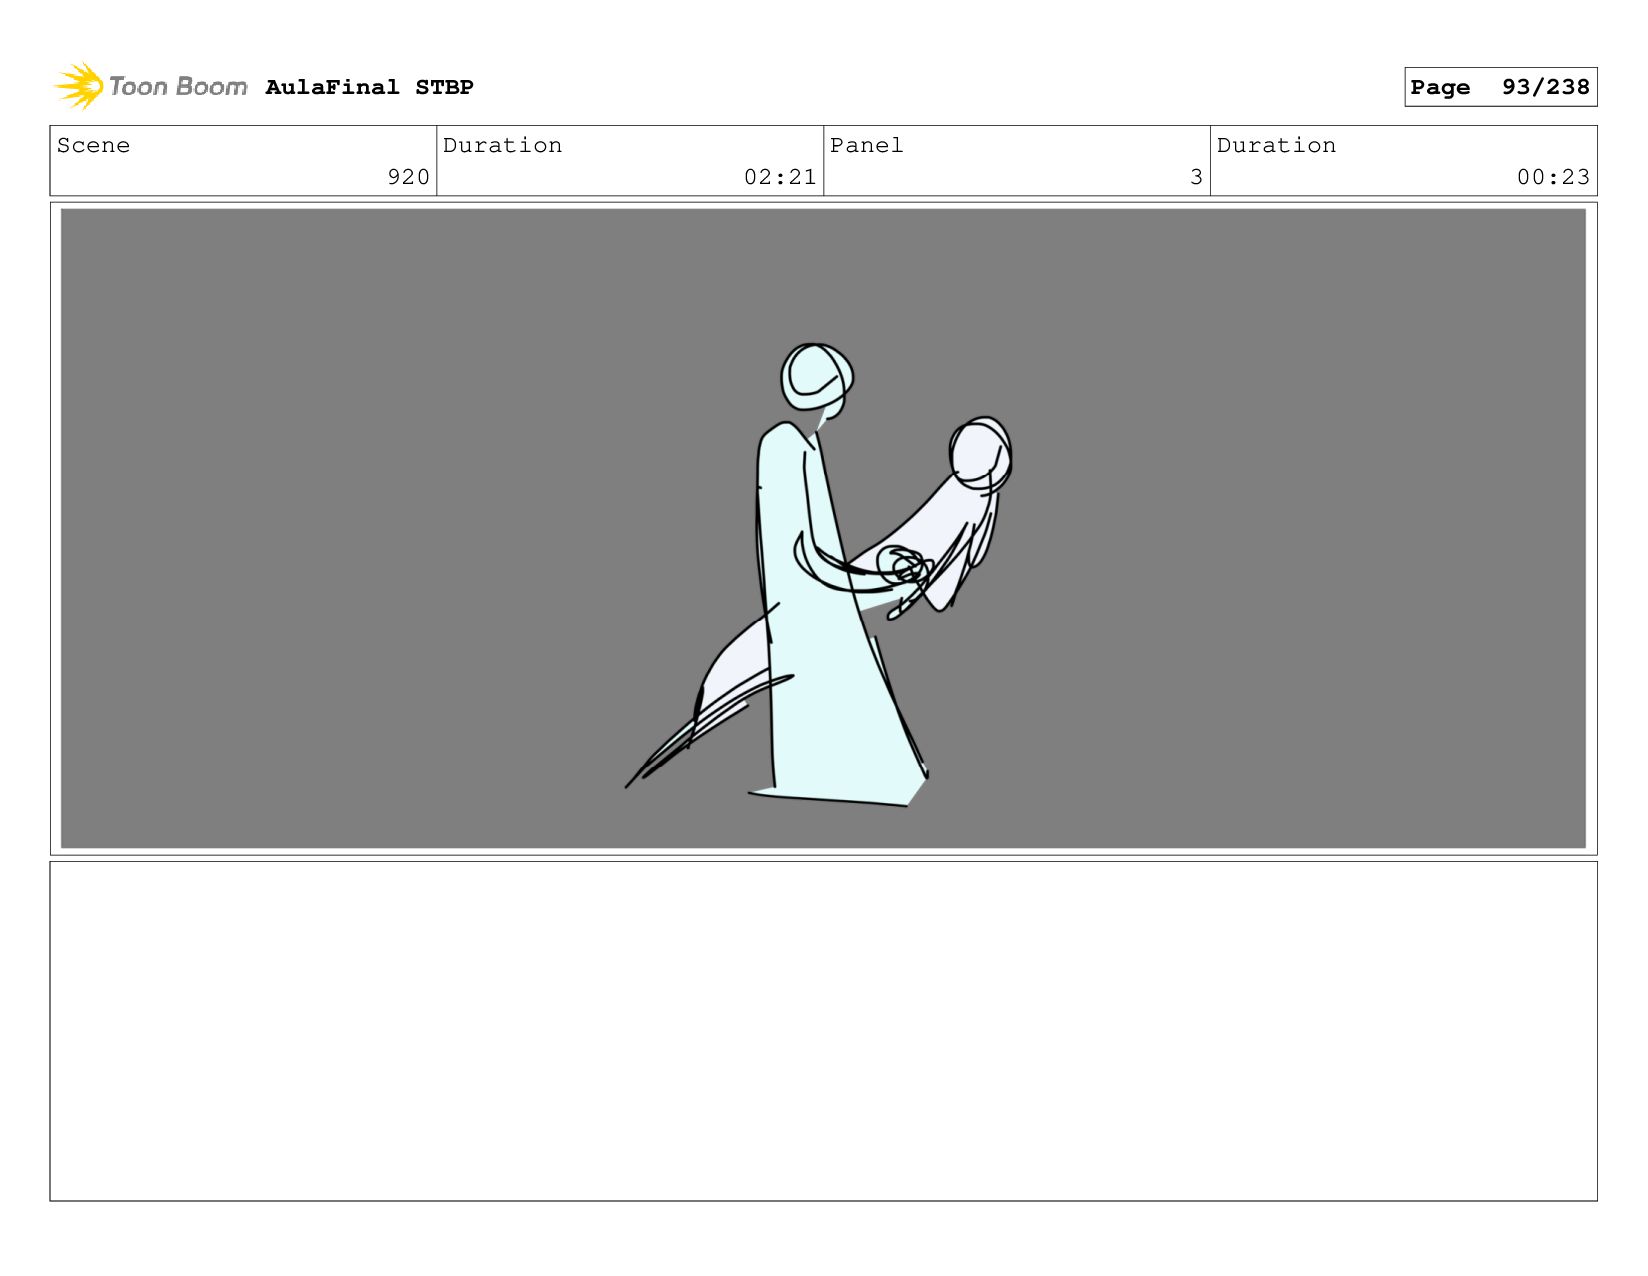This screenshot has height=1276, width=1648.
Task: Click the Page 93/238 box
Action: point(1500,87)
